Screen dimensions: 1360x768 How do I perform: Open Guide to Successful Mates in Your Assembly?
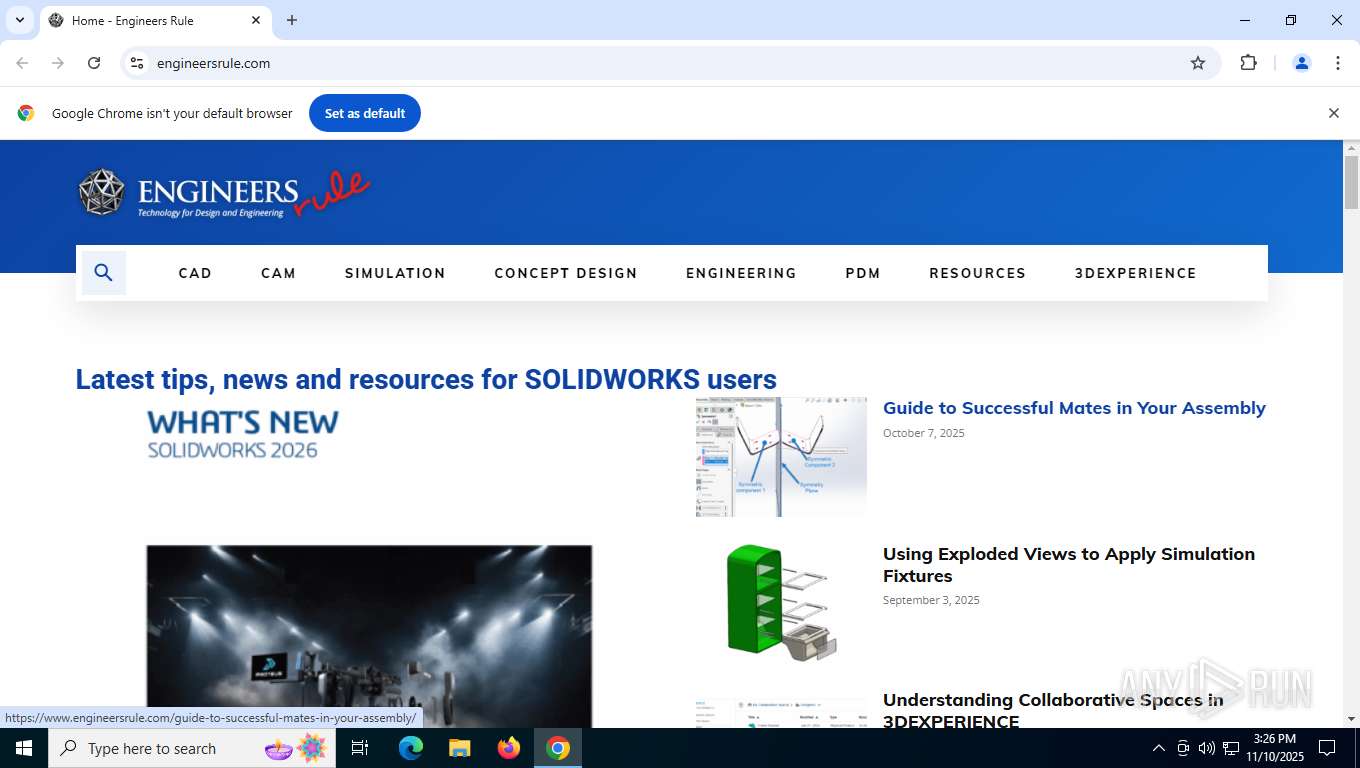point(1074,408)
